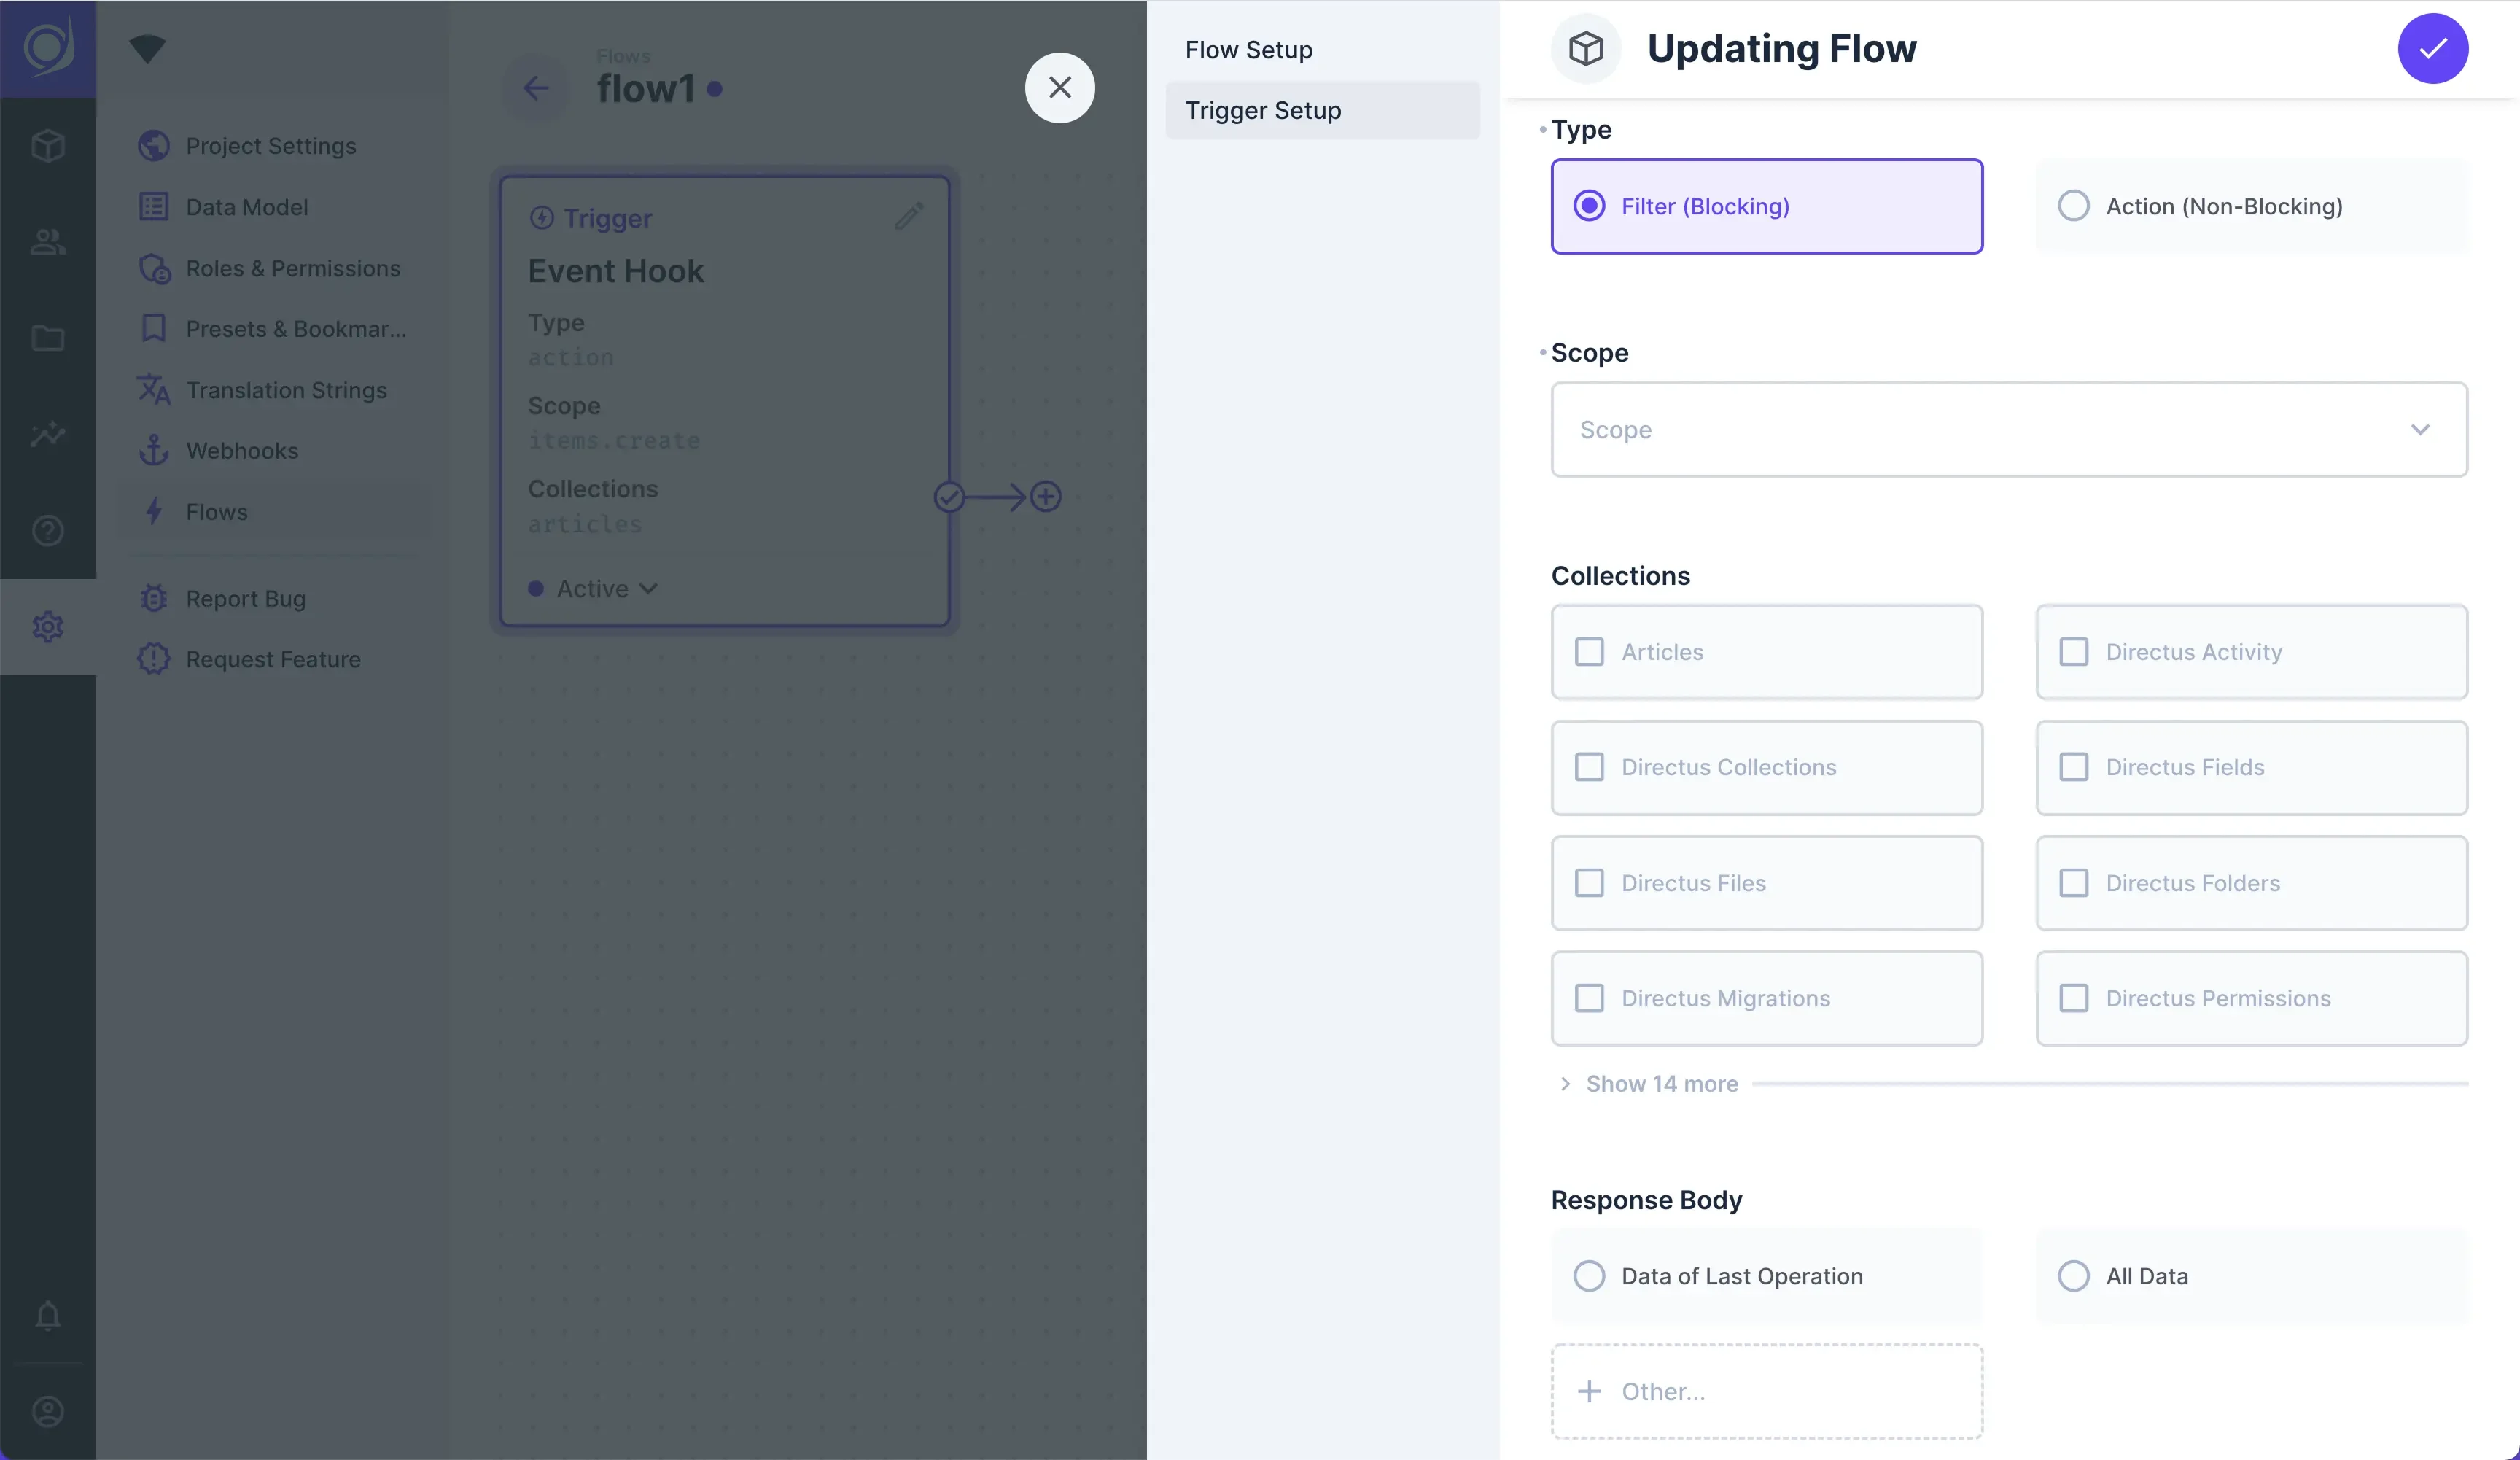The height and width of the screenshot is (1460, 2520).
Task: Click the Other... response body button
Action: click(x=1766, y=1391)
